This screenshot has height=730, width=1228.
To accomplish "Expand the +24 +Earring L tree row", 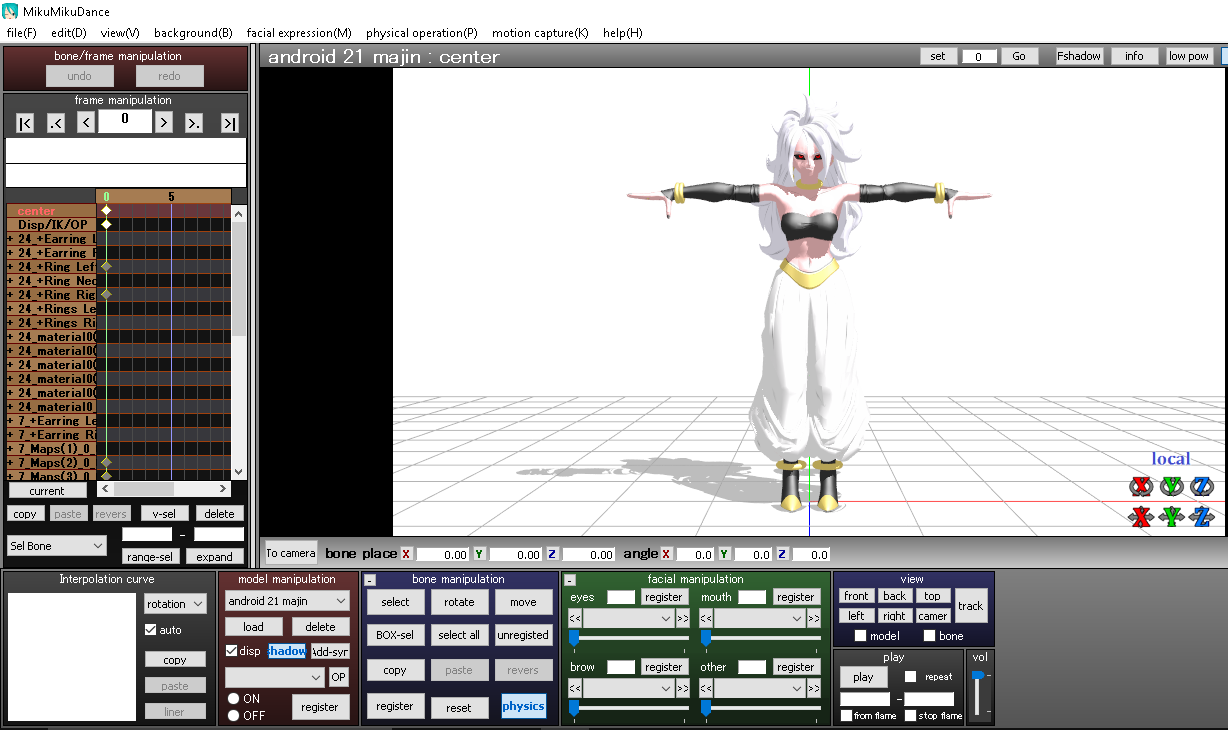I will tap(11, 238).
